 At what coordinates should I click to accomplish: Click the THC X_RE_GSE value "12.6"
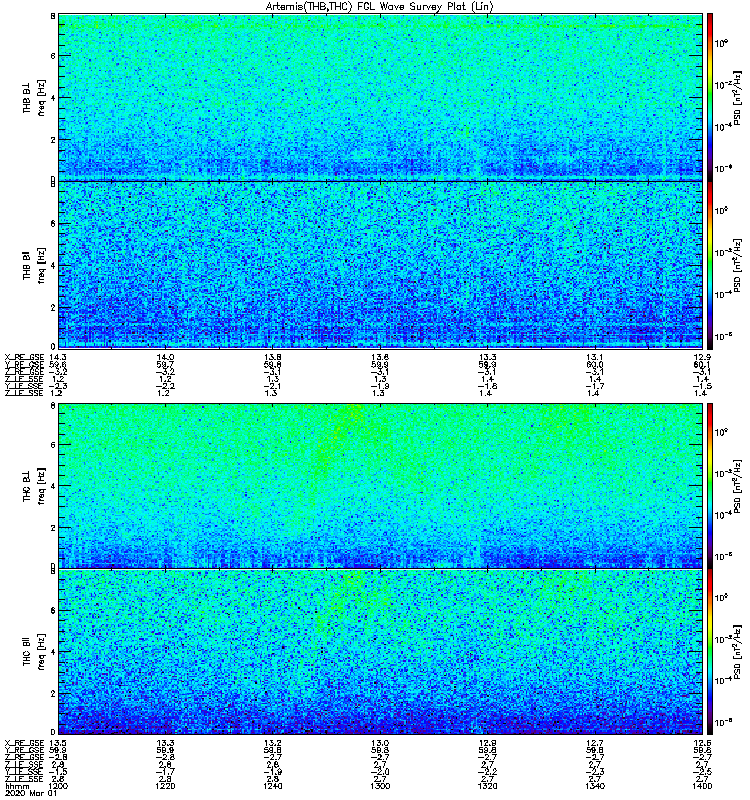(x=702, y=743)
